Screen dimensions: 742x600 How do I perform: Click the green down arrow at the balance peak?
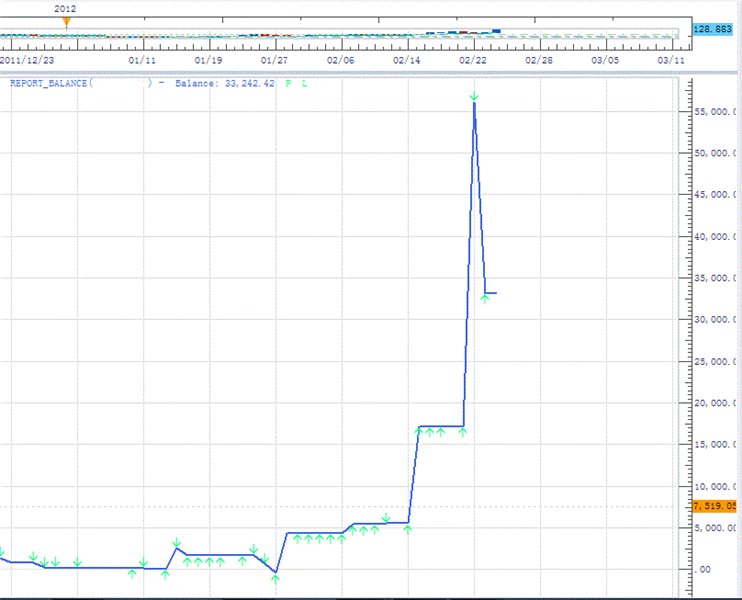pyautogui.click(x=474, y=96)
